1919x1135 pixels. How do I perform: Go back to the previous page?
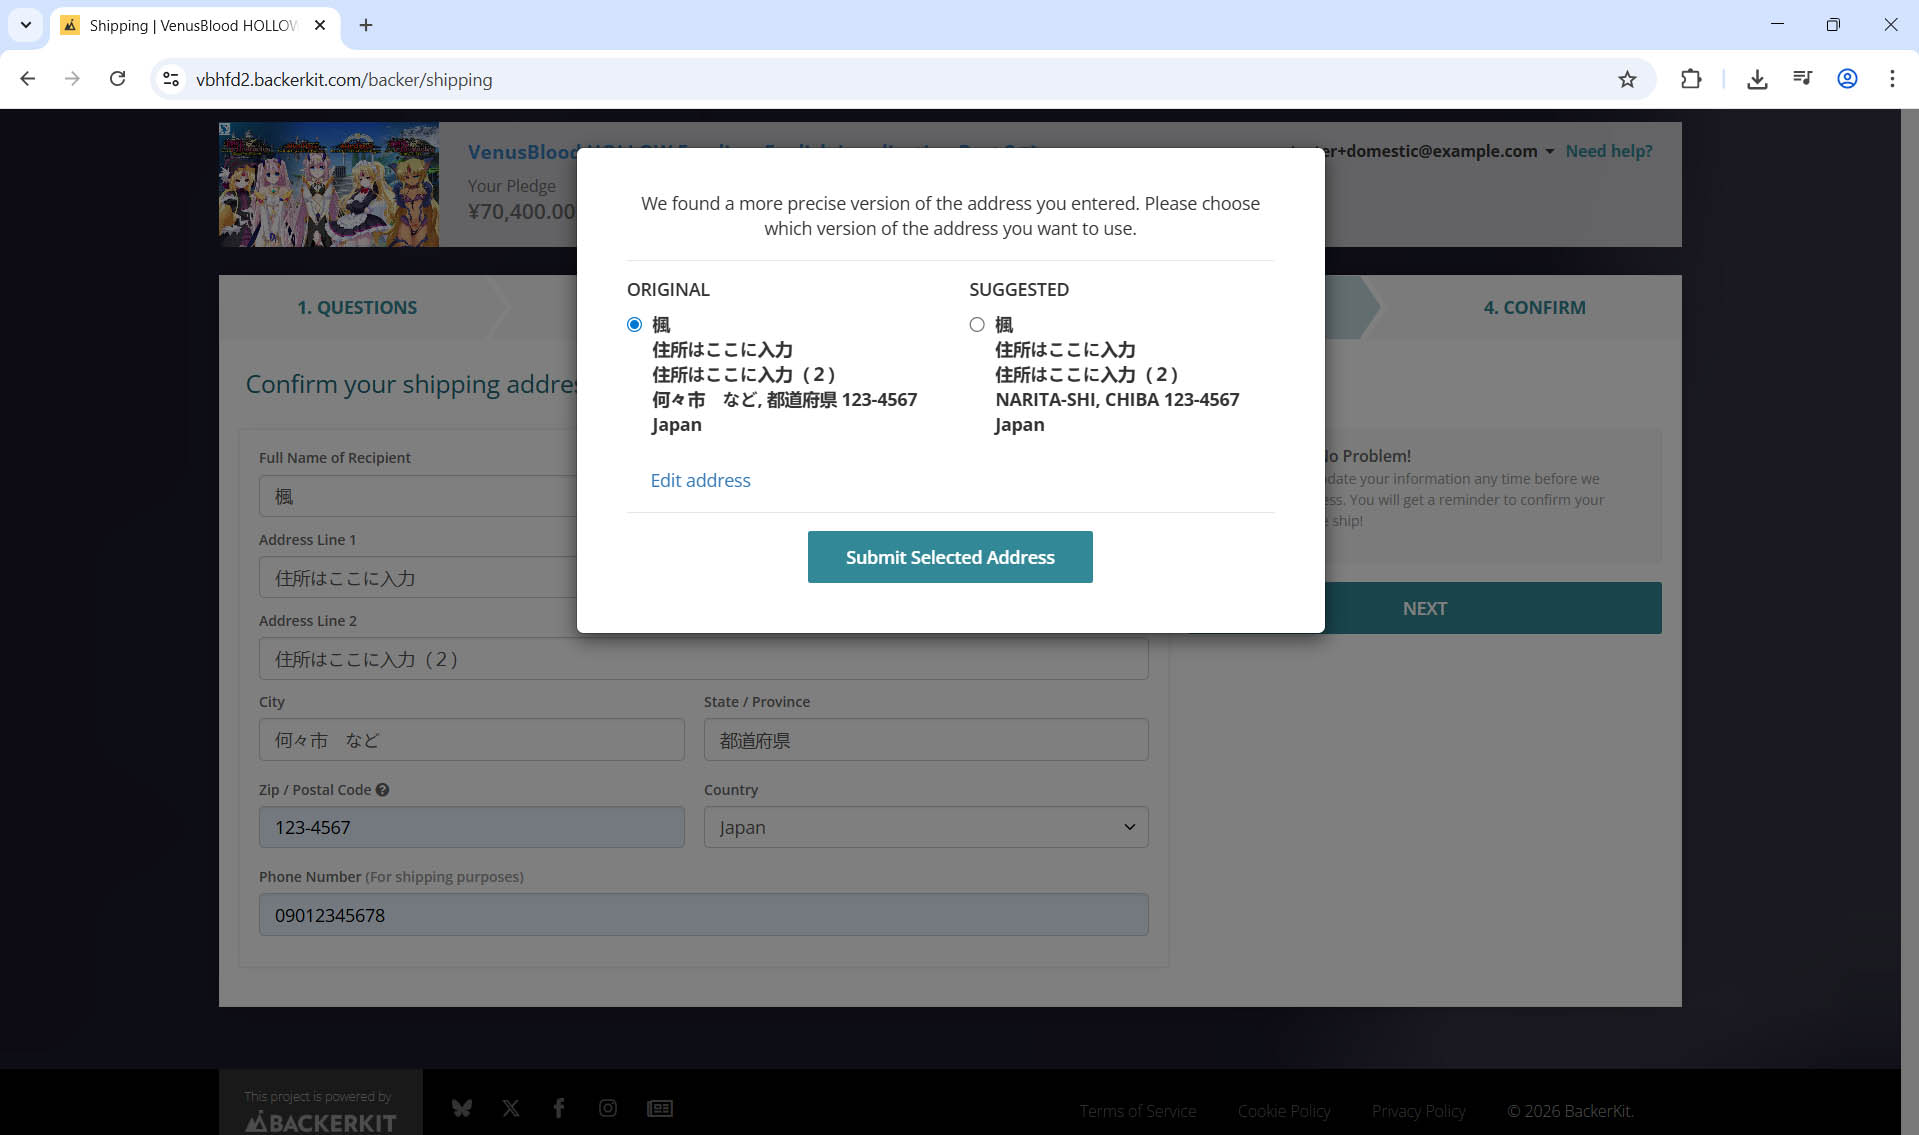pyautogui.click(x=28, y=80)
